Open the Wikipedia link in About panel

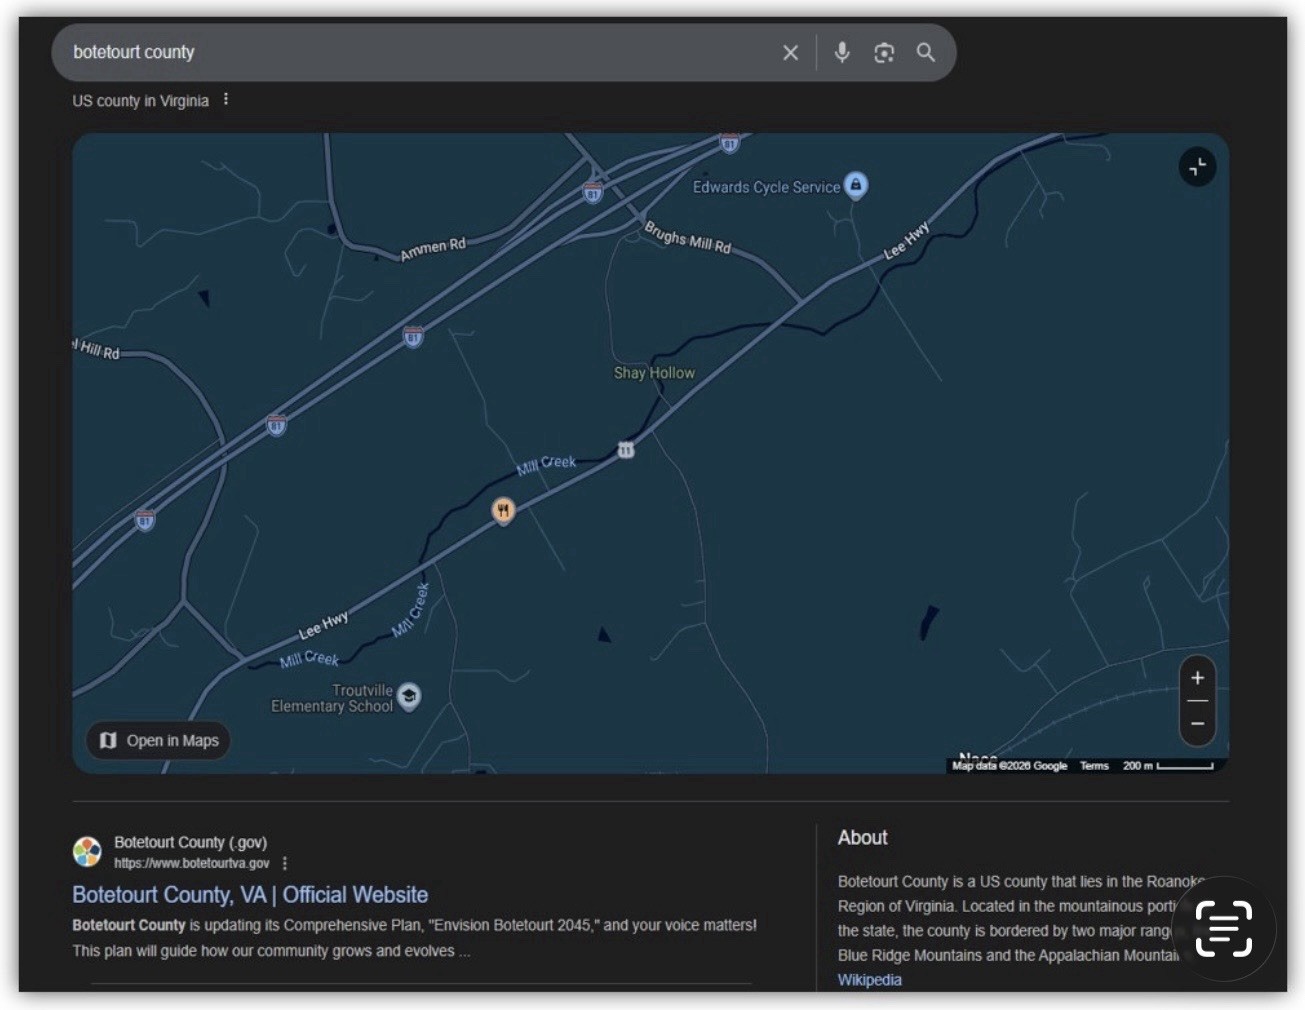pos(869,980)
